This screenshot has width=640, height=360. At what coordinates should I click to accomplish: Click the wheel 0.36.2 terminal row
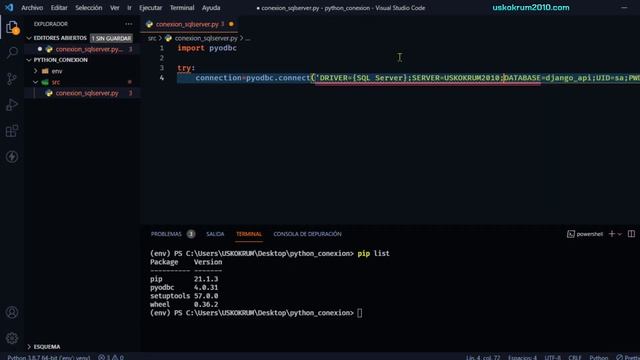click(184, 304)
